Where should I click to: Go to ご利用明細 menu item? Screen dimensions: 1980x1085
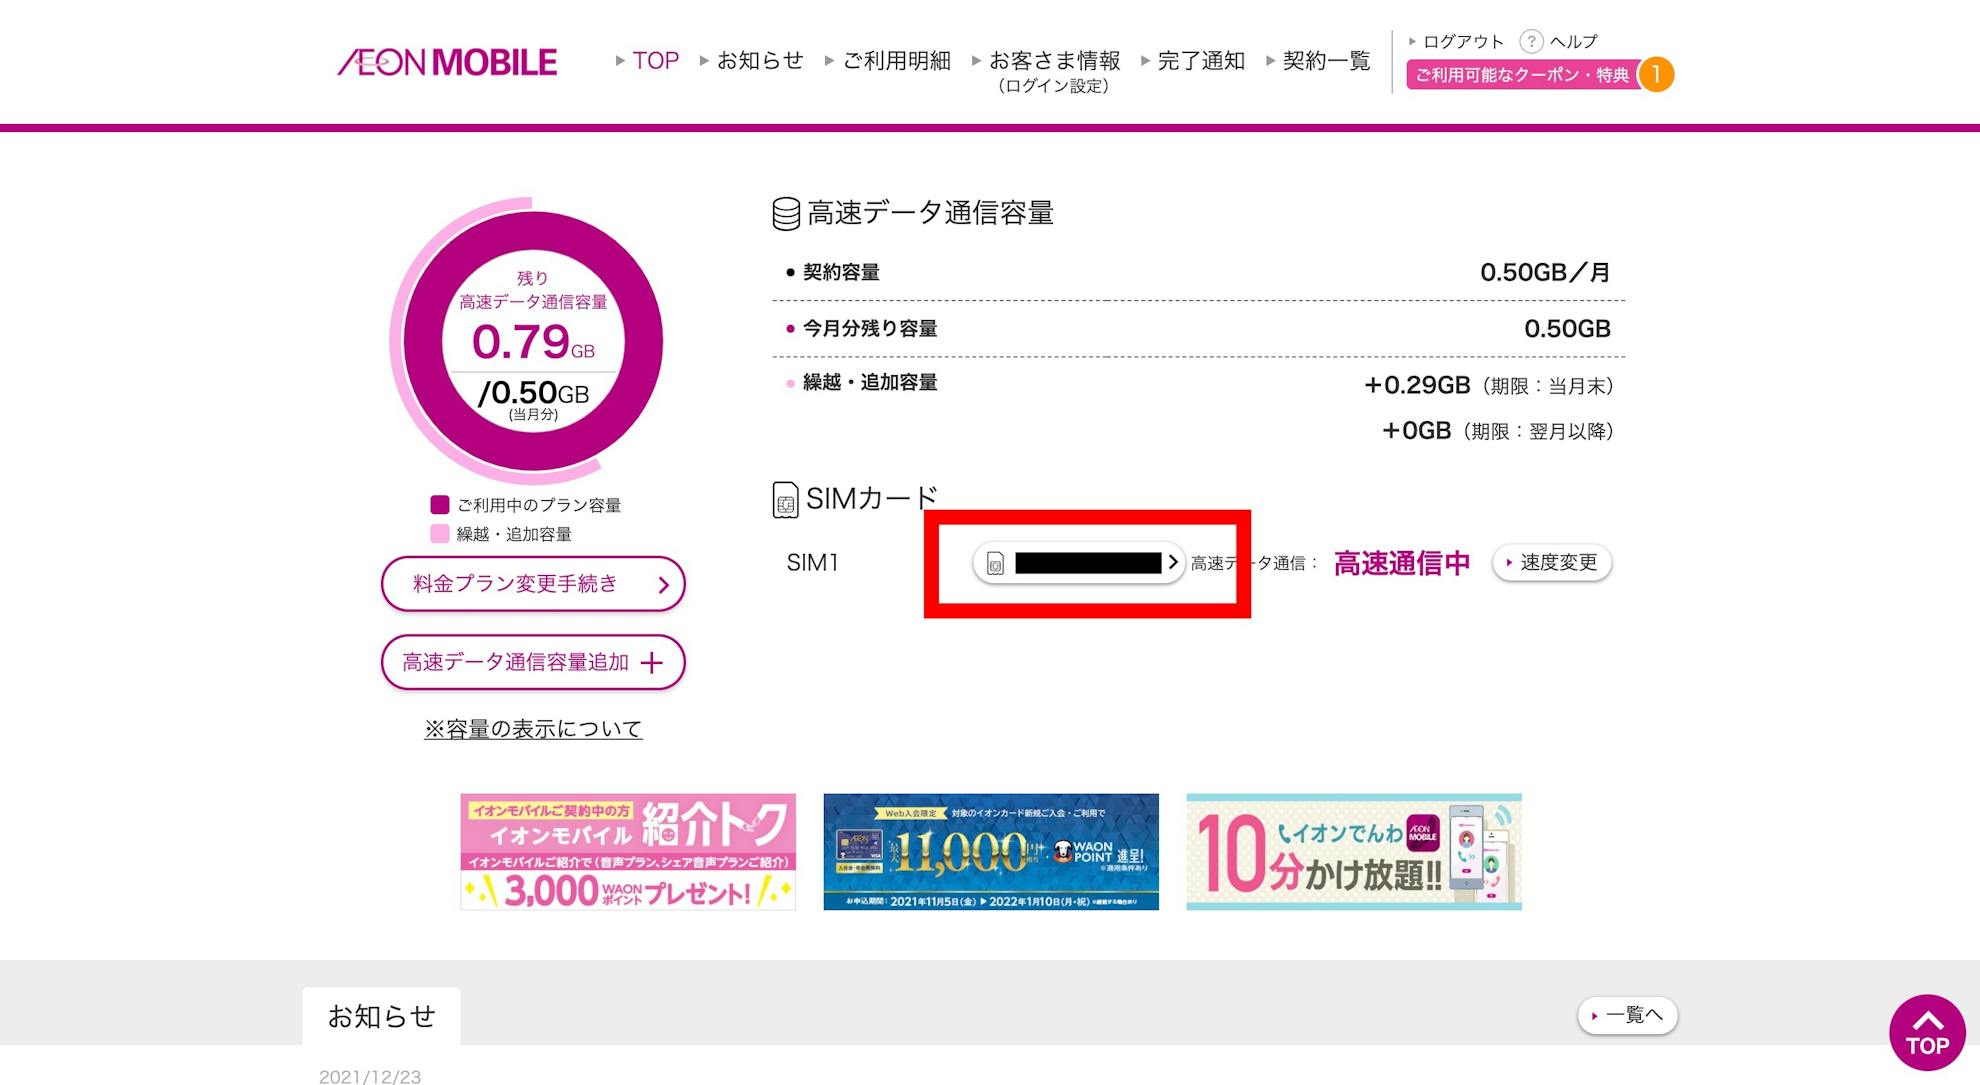point(896,61)
